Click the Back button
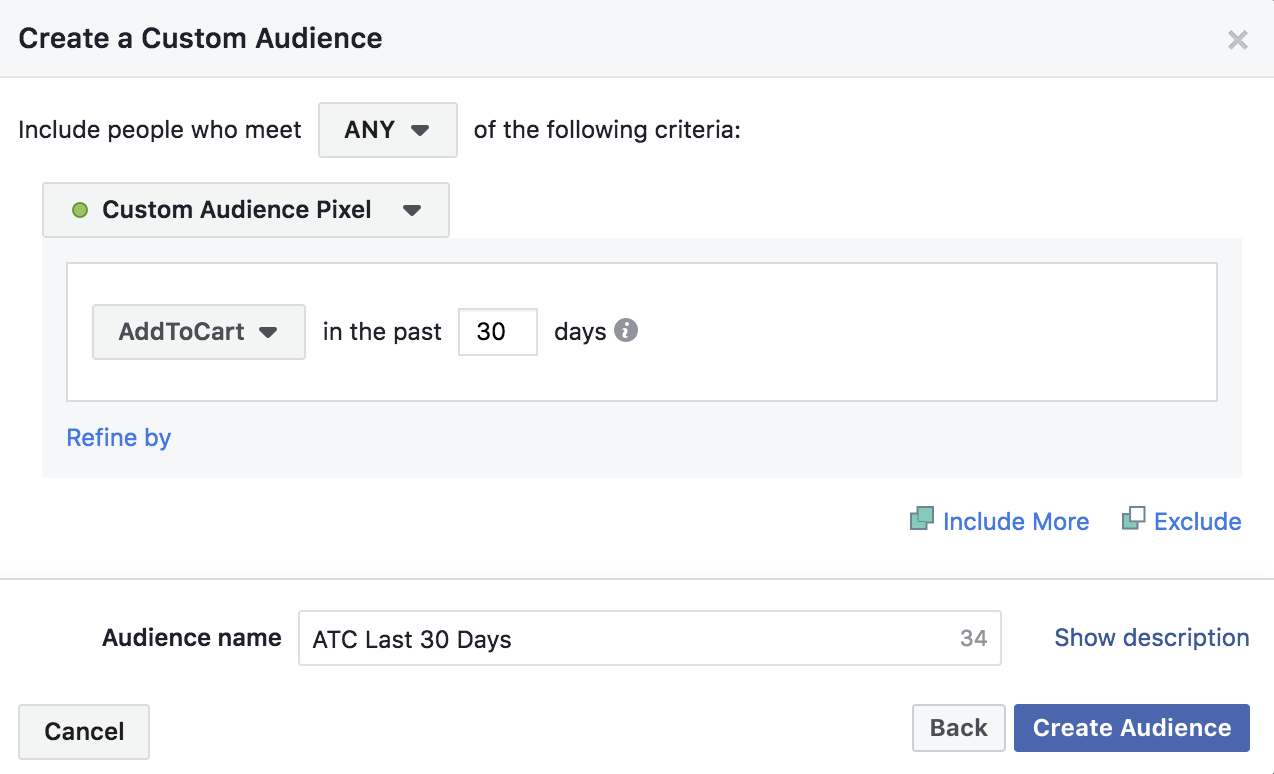This screenshot has width=1274, height=774. coord(959,728)
